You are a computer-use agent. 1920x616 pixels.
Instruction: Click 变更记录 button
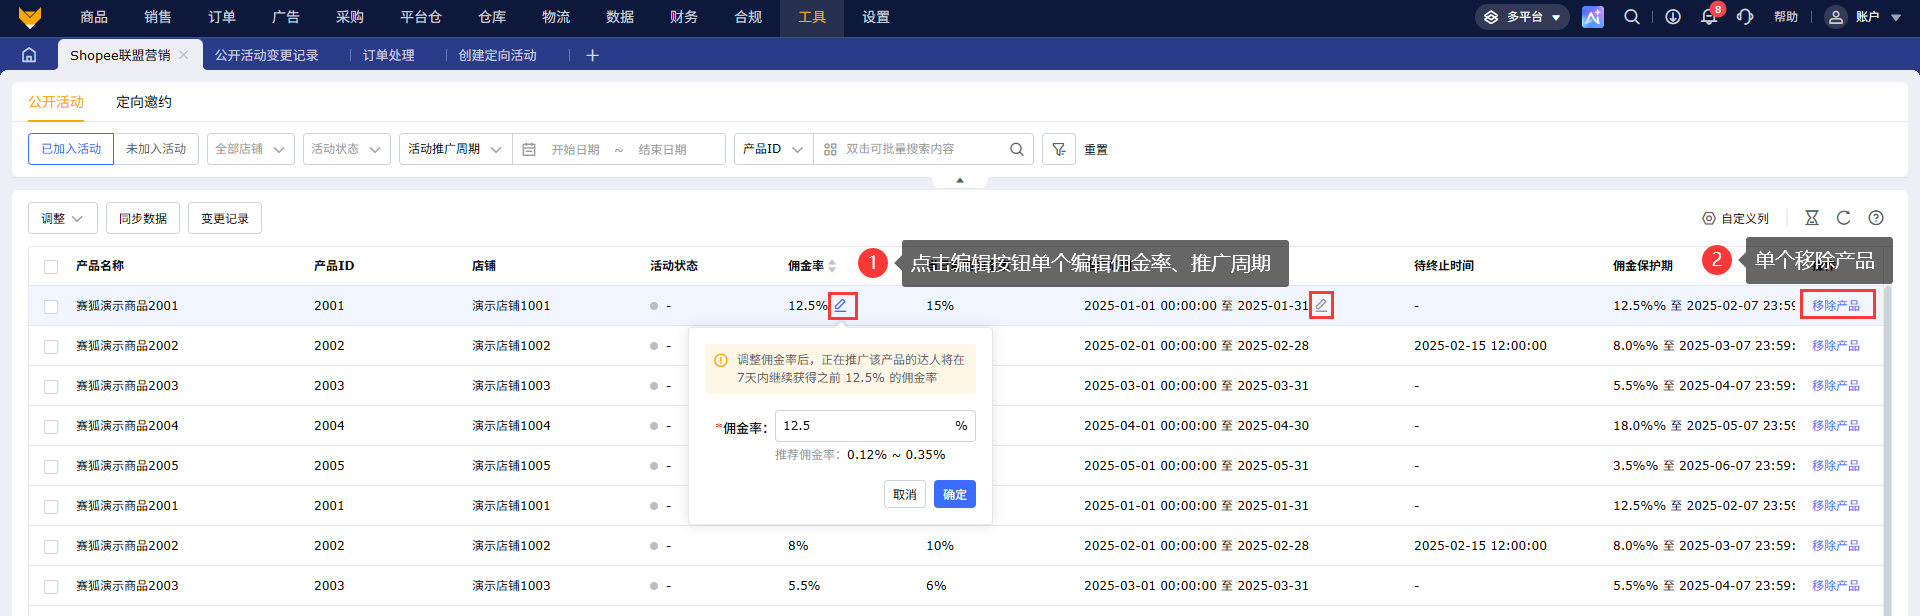pos(225,218)
